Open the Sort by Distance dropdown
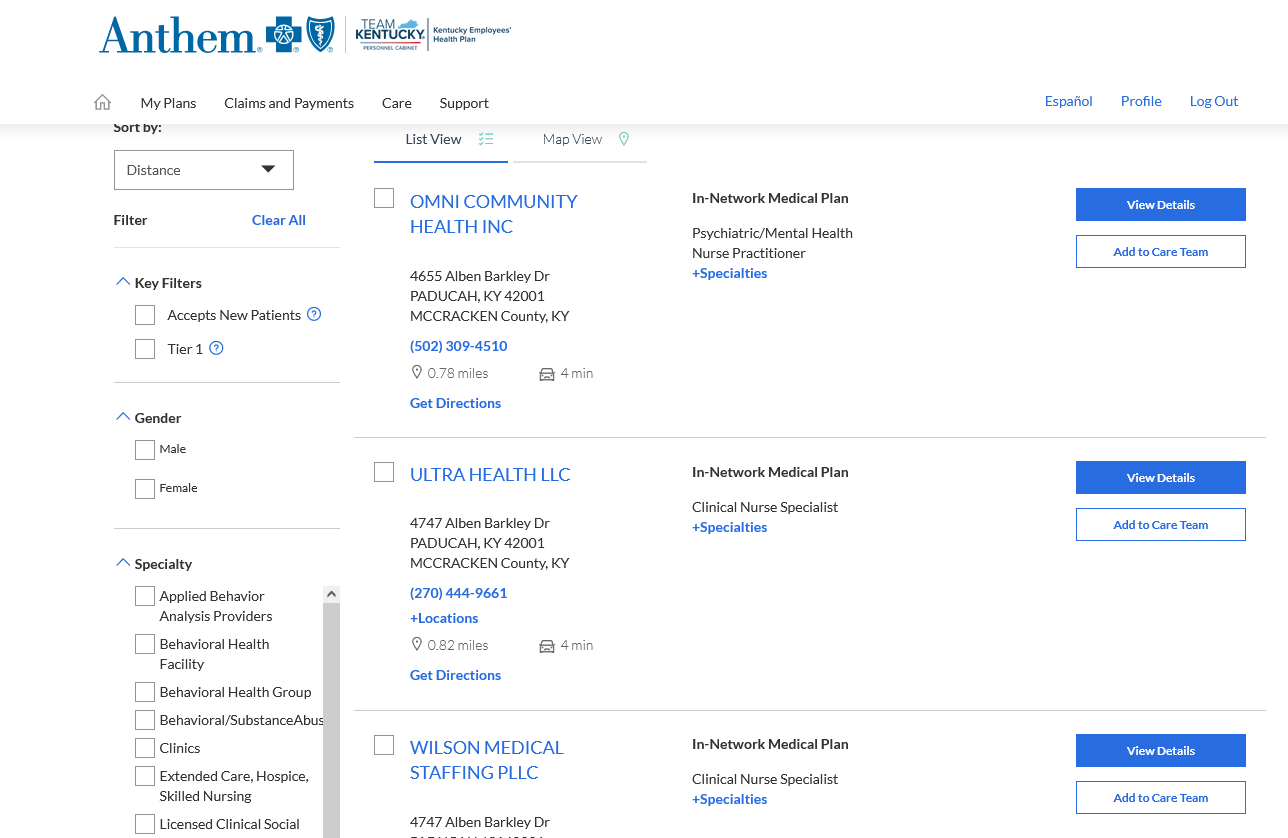The height and width of the screenshot is (838, 1288). (204, 170)
